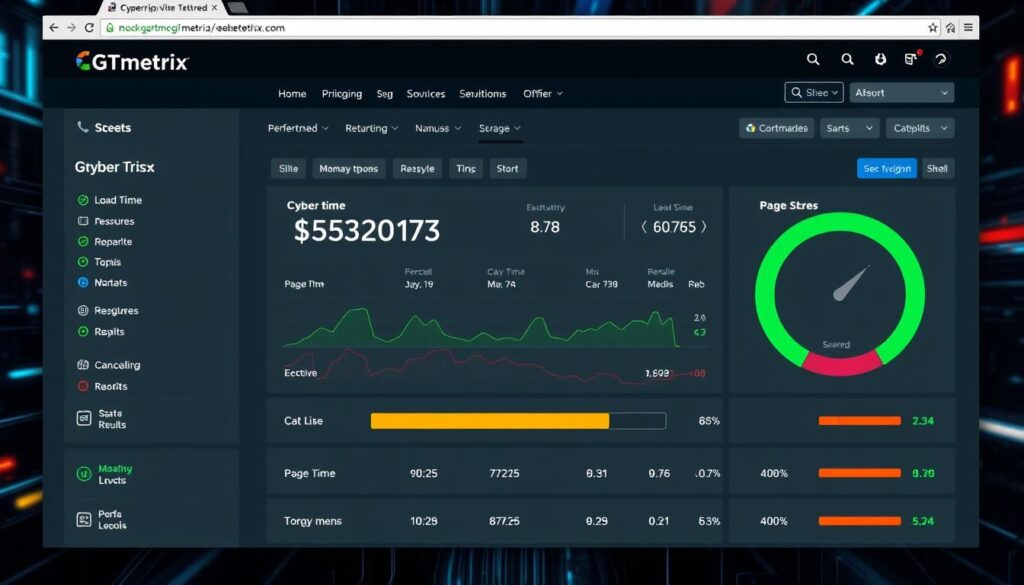Click the red Reorits sidebar icon
Image resolution: width=1024 pixels, height=585 pixels.
[x=83, y=386]
